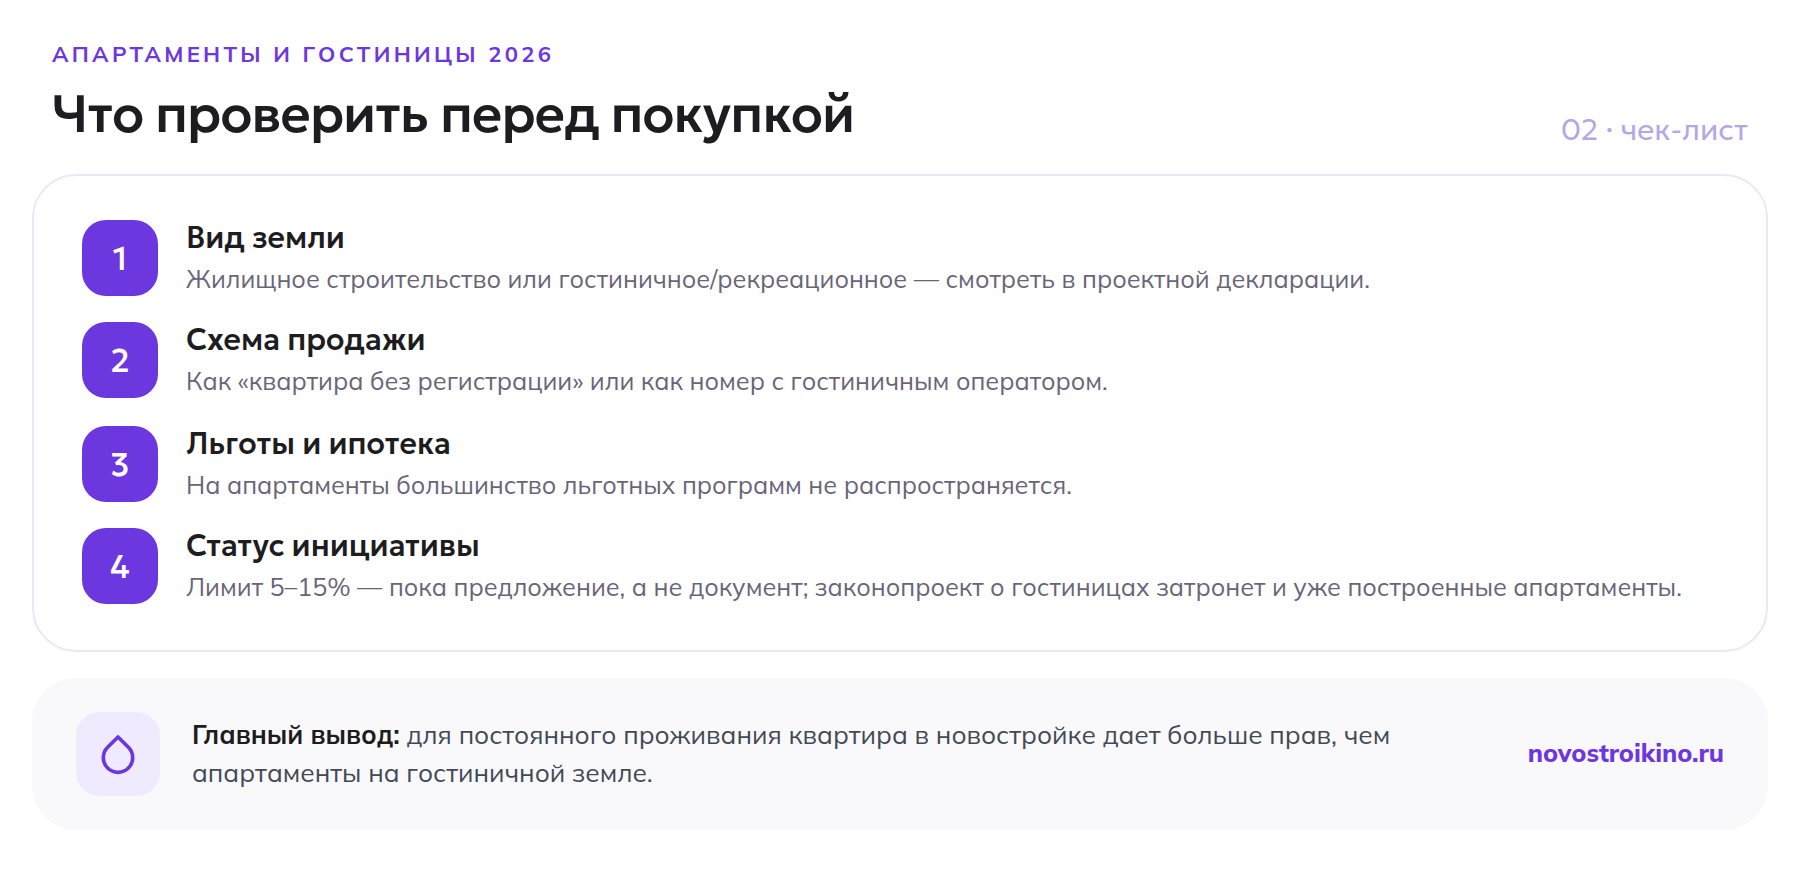Click the label 'АПАРТАМЕНТЫ И ГОСТИНИЦЫ 2026'
Screen dimensions: 1800x894
302,54
